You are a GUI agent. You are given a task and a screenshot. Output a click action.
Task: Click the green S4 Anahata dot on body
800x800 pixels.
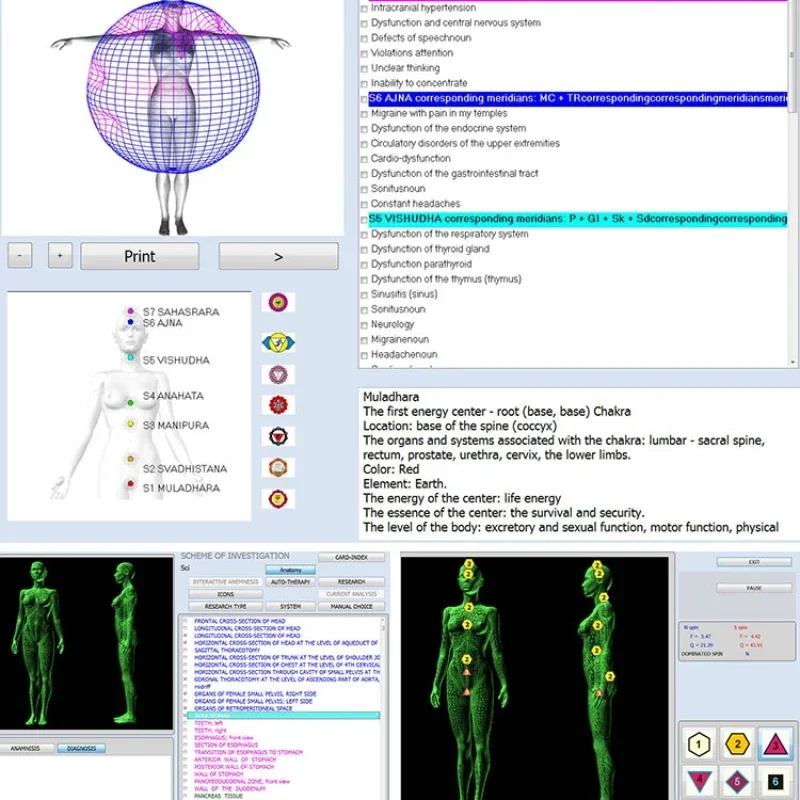click(131, 403)
